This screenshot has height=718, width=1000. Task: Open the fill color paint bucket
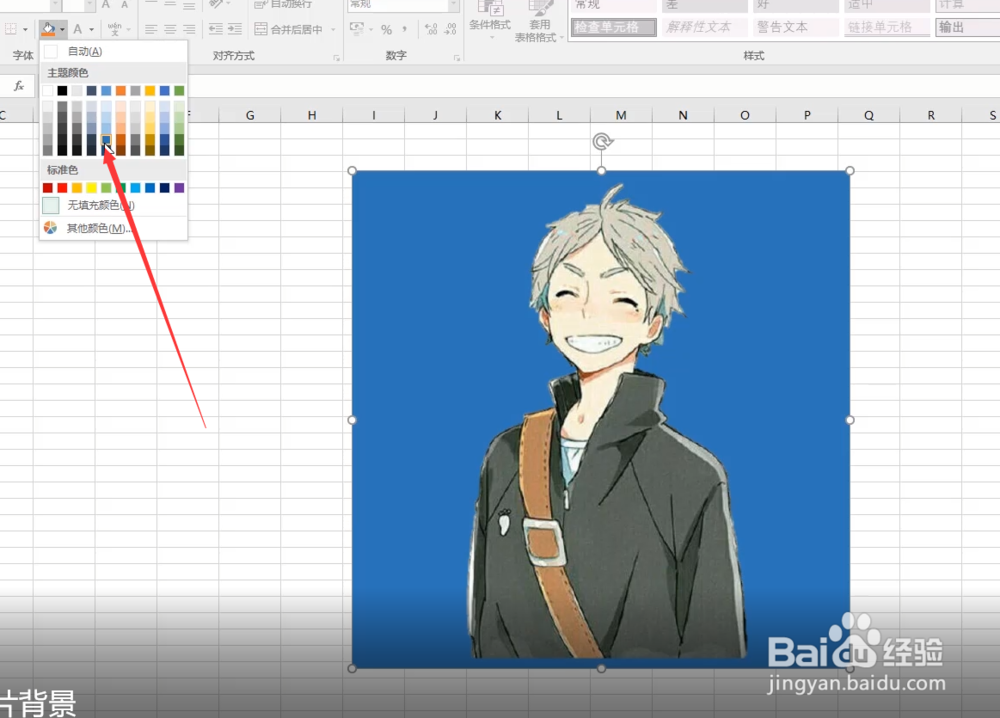(x=48, y=29)
